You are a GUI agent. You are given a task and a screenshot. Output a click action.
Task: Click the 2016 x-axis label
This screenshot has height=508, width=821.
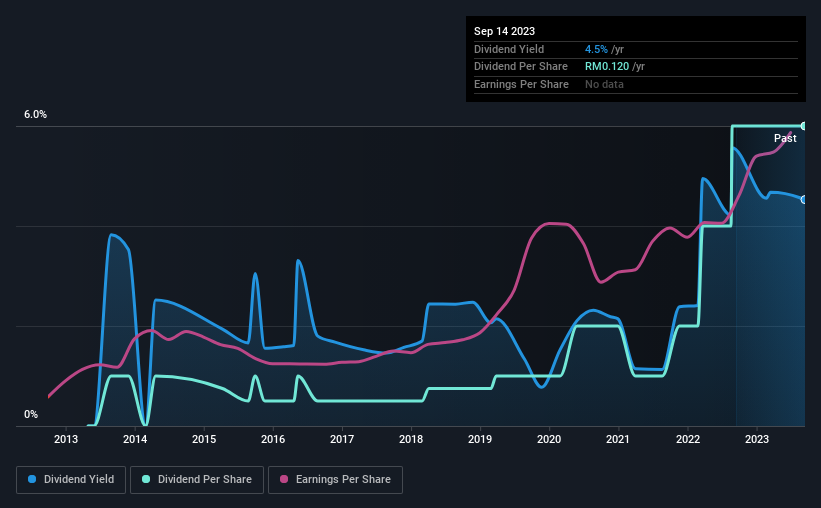click(x=273, y=439)
